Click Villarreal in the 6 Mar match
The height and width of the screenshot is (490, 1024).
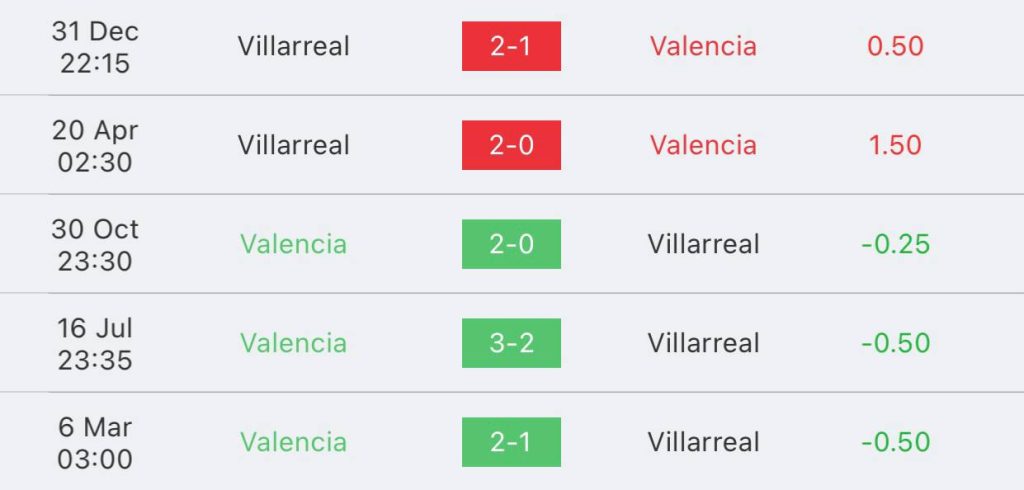(x=703, y=442)
